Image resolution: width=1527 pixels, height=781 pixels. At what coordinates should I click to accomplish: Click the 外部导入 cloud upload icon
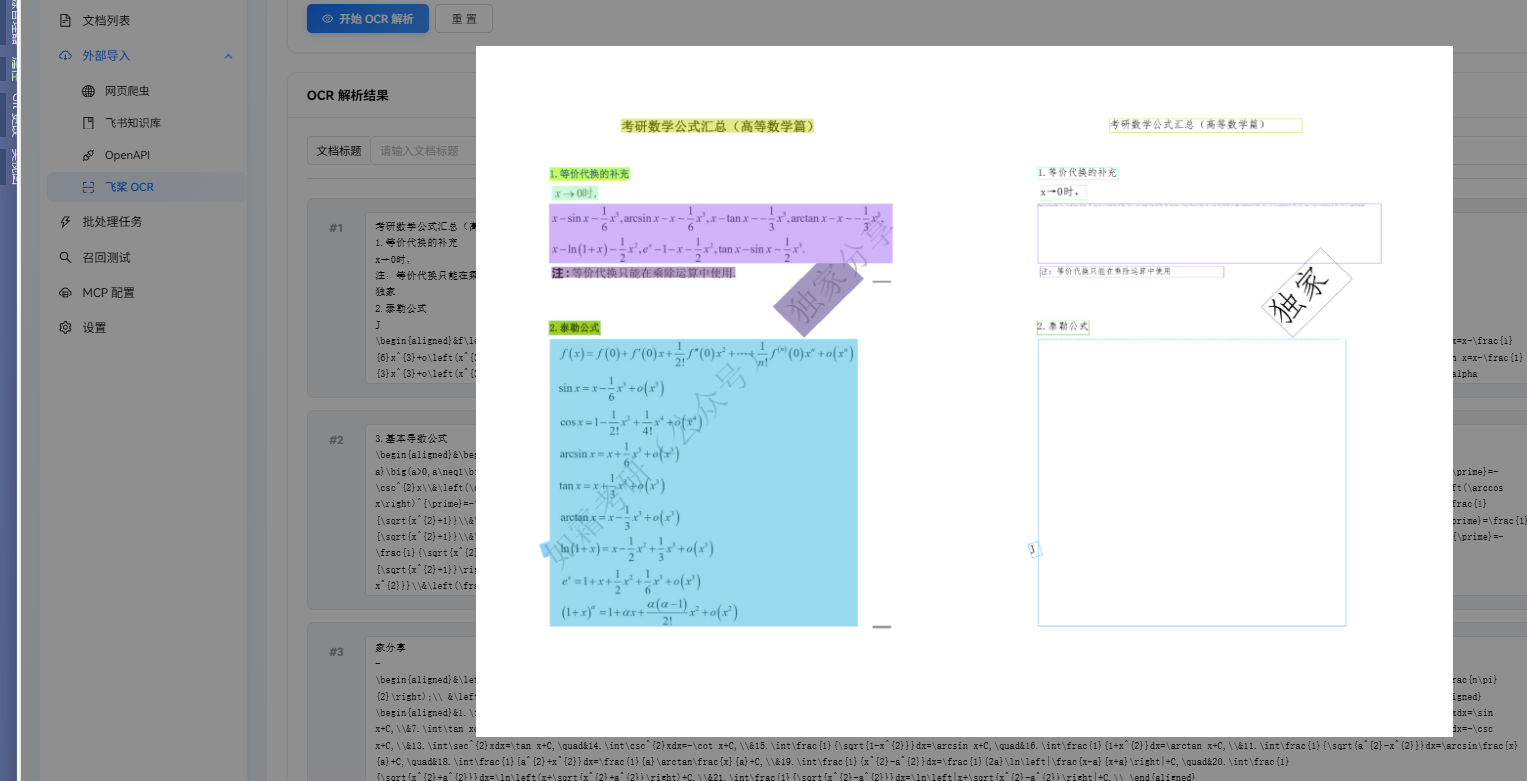[65, 56]
